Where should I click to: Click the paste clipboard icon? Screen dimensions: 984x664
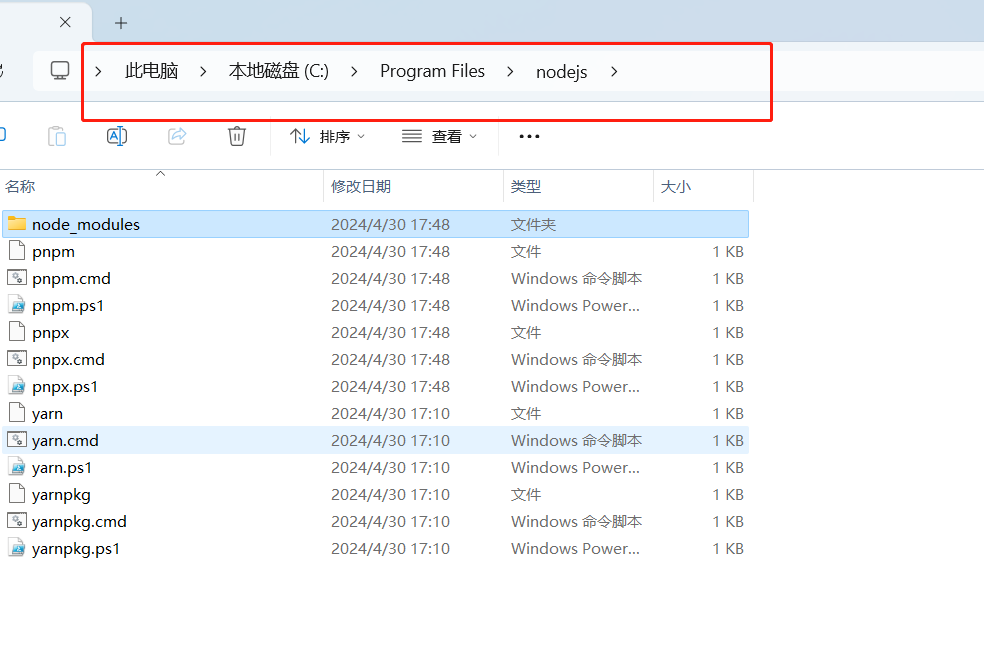coord(56,136)
